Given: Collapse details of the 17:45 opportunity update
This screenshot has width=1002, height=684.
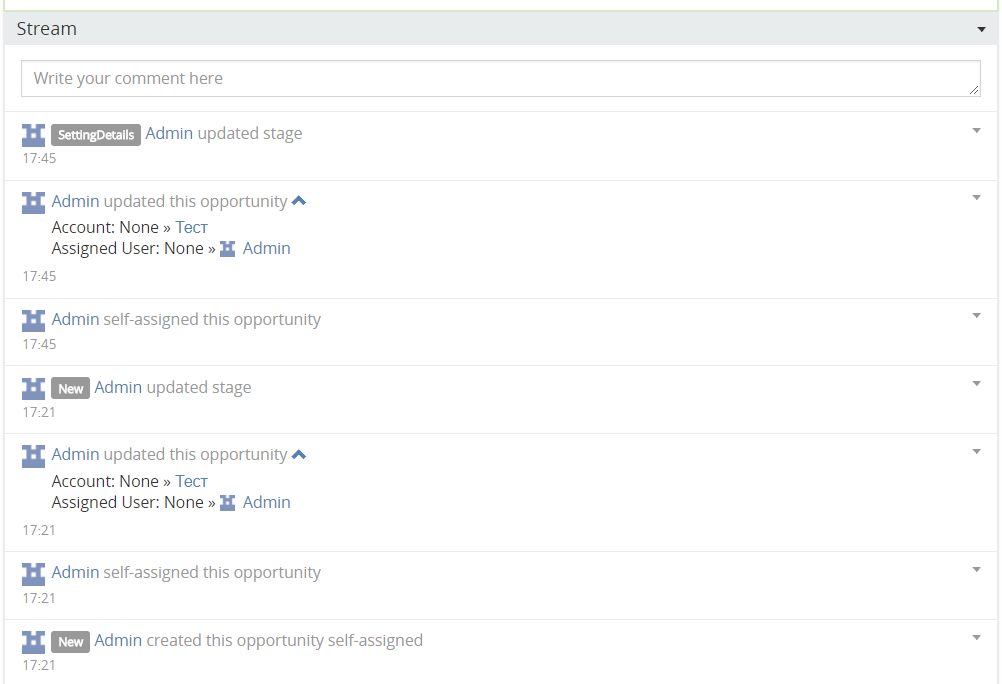Looking at the screenshot, I should pyautogui.click(x=299, y=202).
